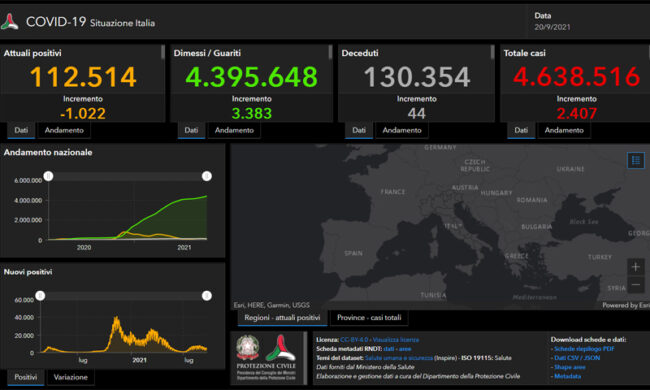
Task: Click the 112.514 current positives figure
Action: tap(83, 77)
